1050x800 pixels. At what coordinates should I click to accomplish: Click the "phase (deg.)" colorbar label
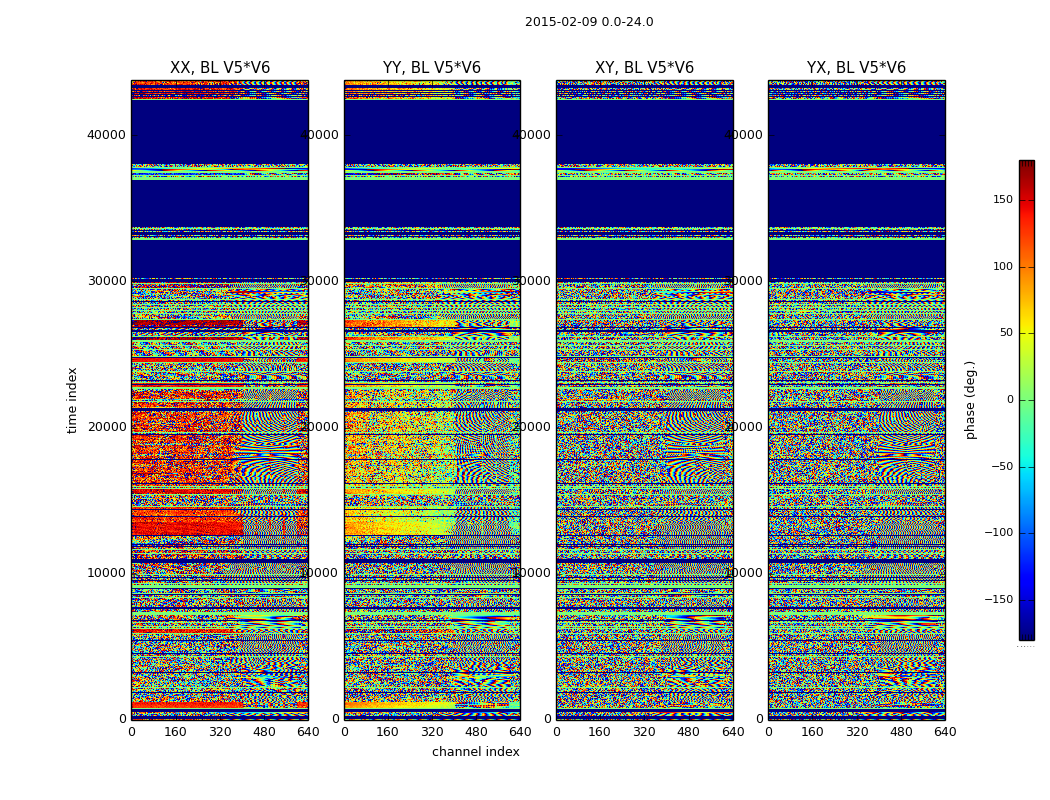click(x=970, y=400)
